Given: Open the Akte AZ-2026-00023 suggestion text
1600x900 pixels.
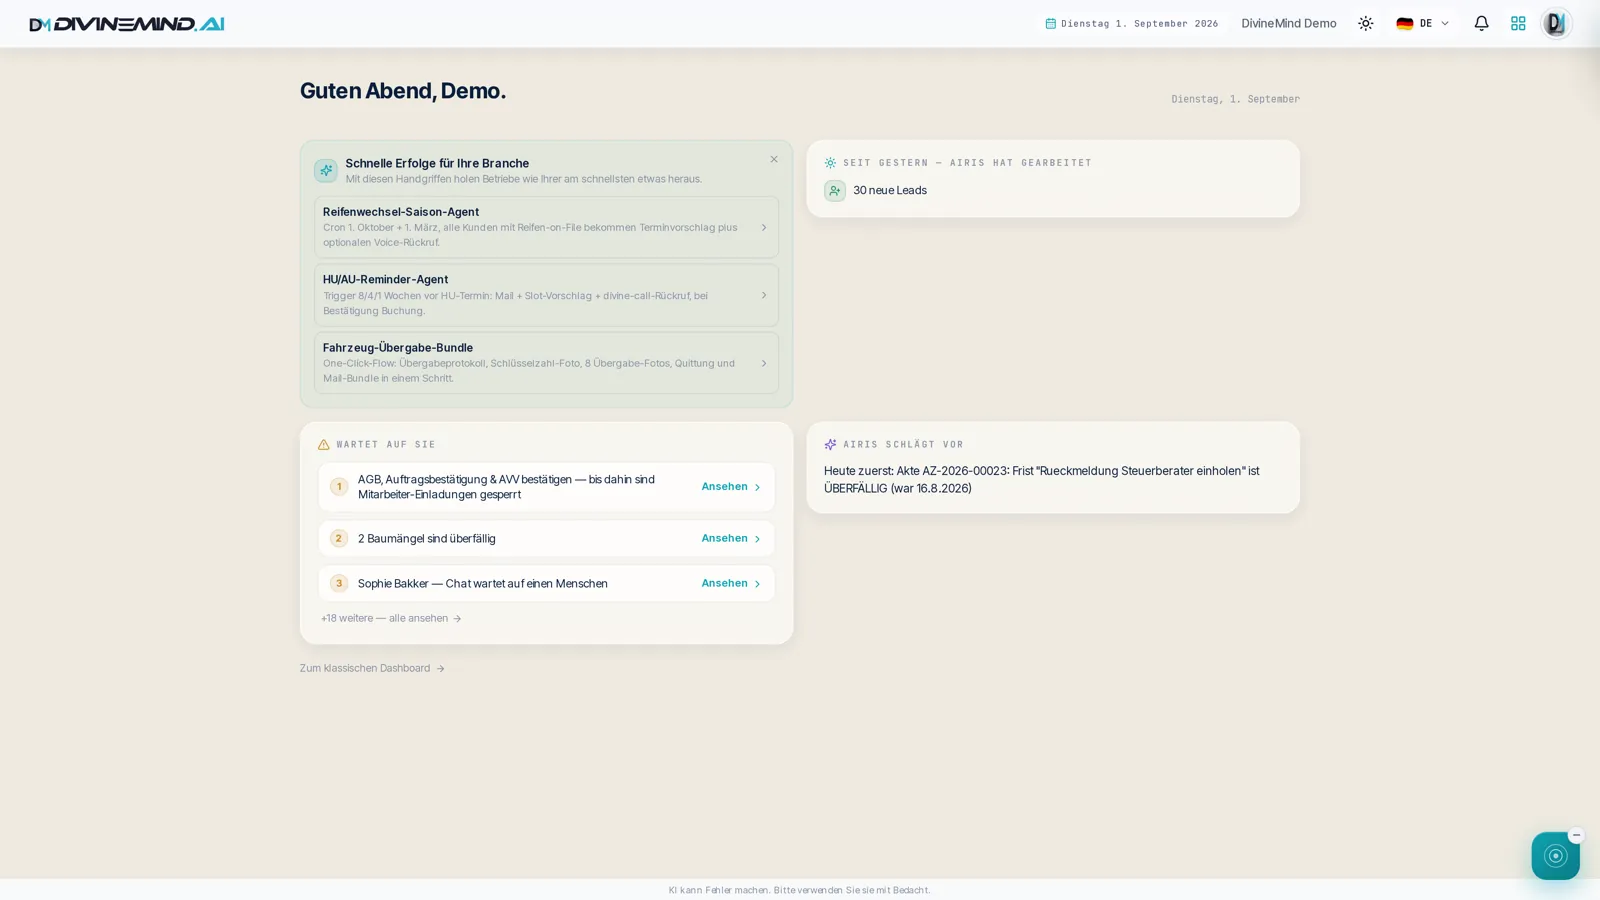Looking at the screenshot, I should tap(1041, 479).
